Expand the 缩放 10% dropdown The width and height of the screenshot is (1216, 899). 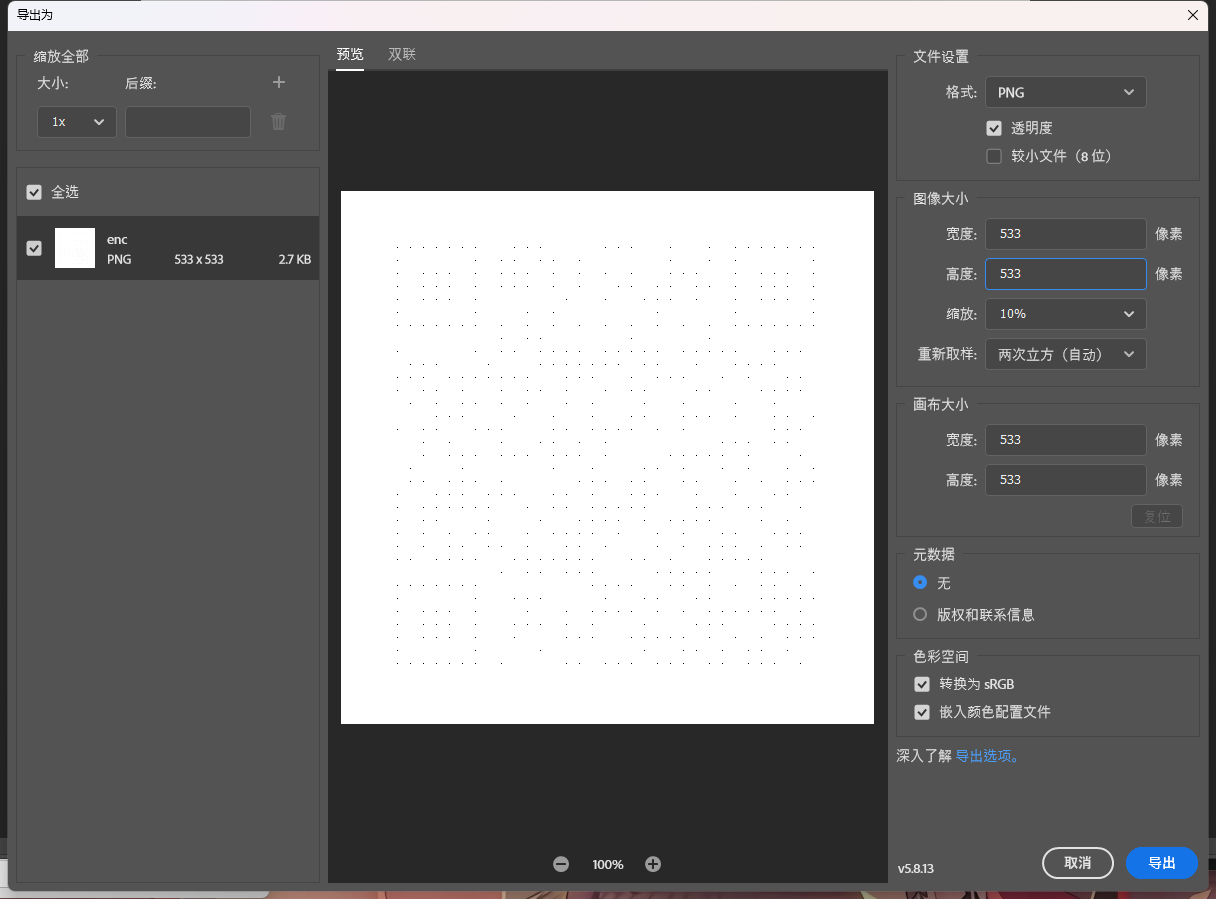pyautogui.click(x=1065, y=314)
